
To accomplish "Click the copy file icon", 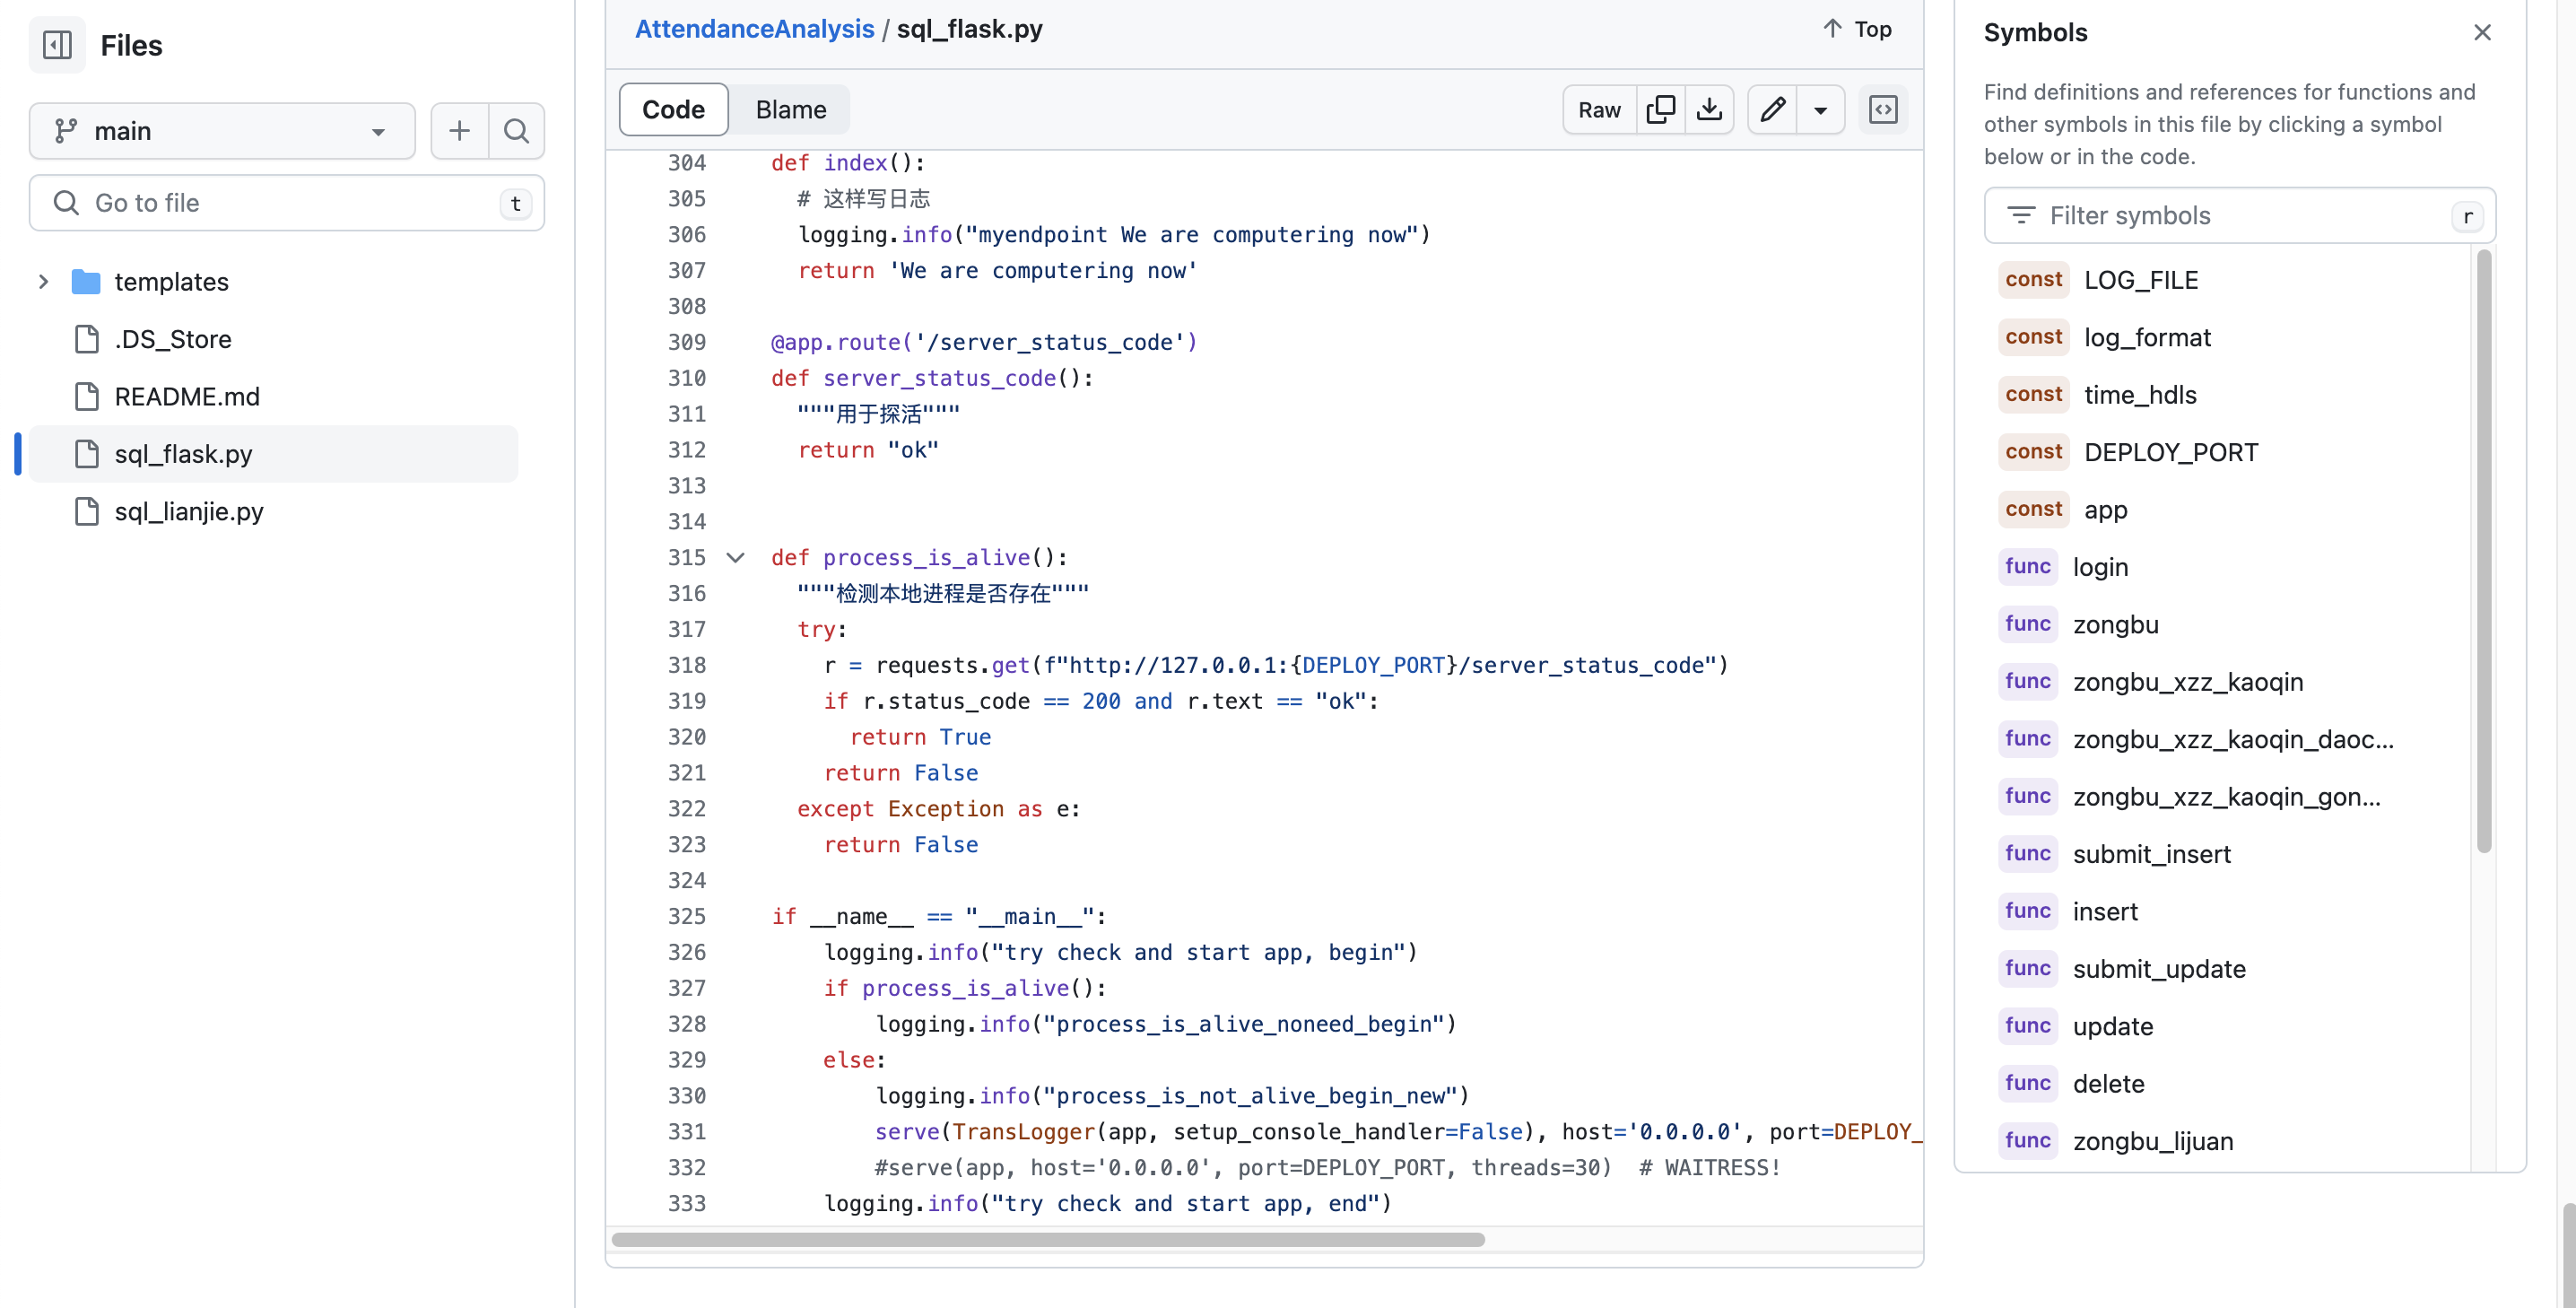I will coord(1660,109).
